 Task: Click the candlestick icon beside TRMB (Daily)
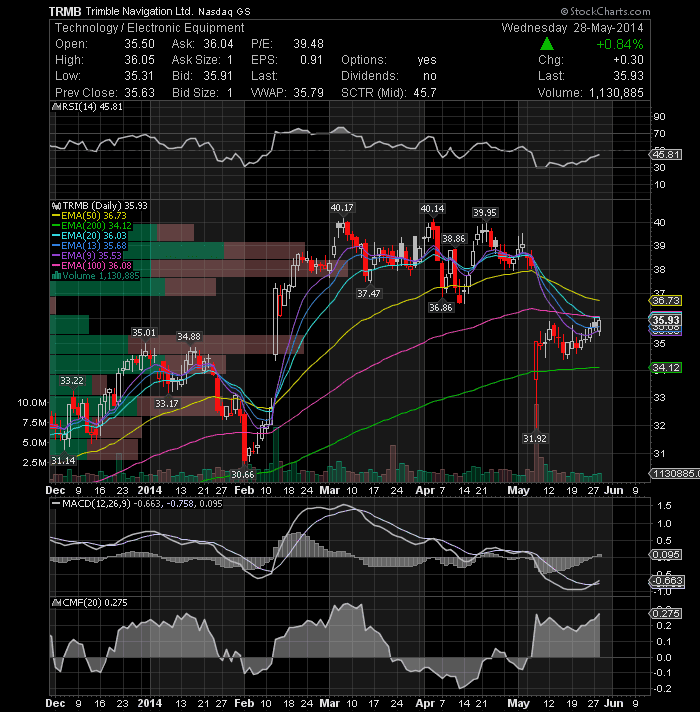pyautogui.click(x=56, y=206)
